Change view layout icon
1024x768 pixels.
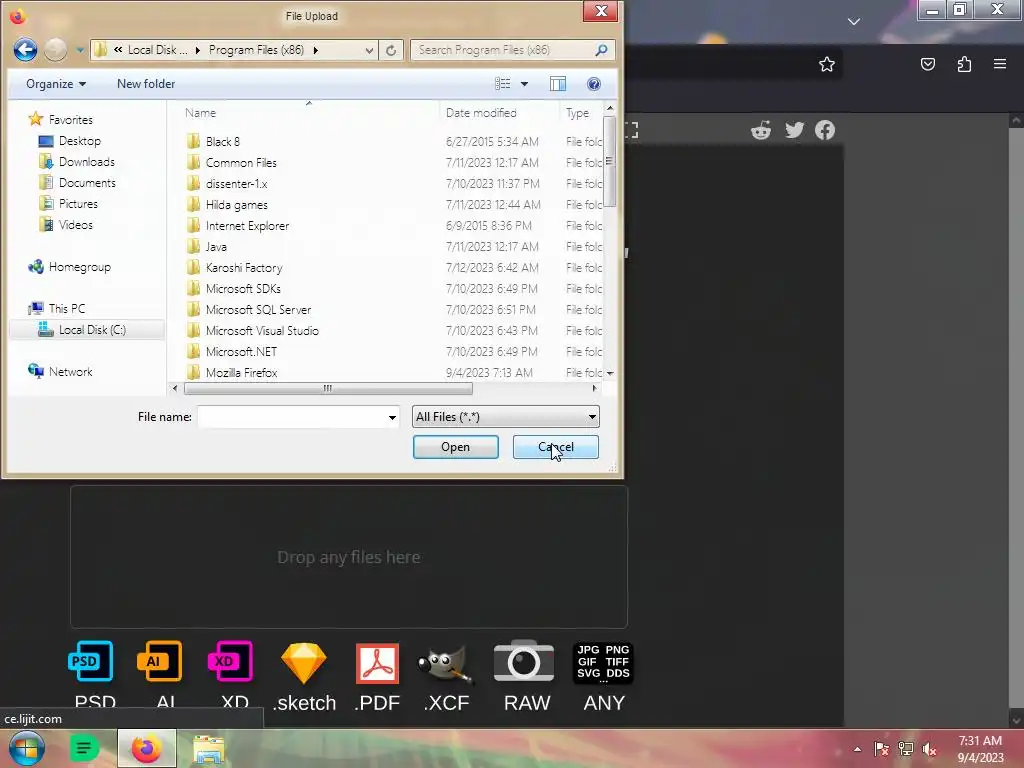502,84
